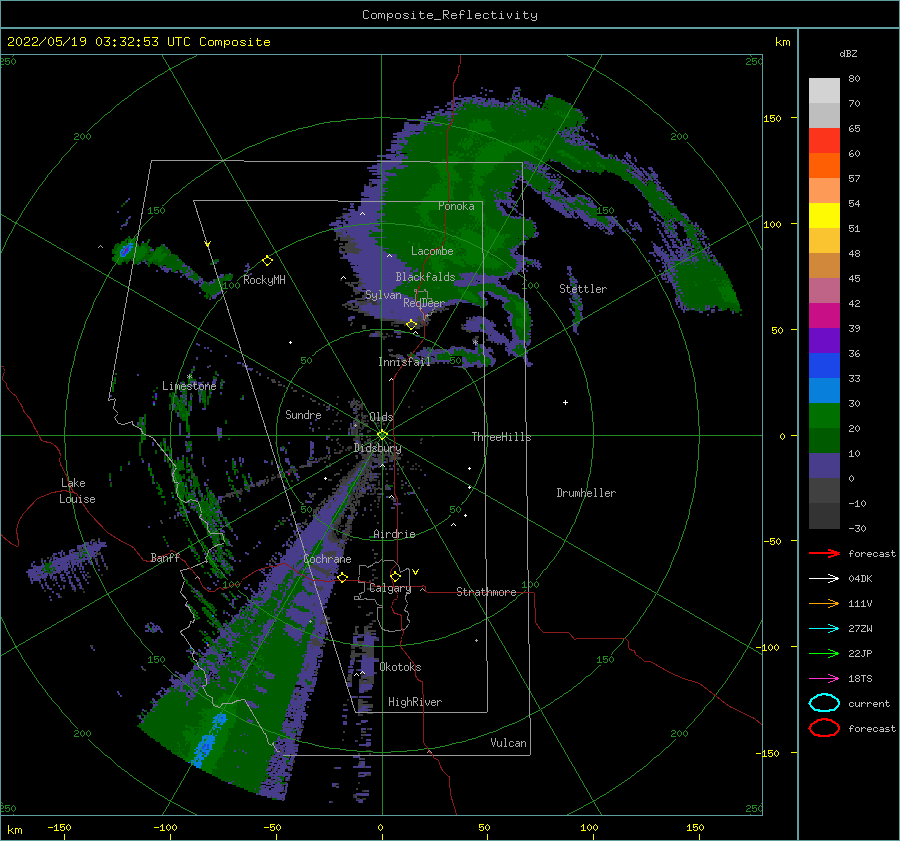Image resolution: width=900 pixels, height=841 pixels.
Task: Click the Innisfail city label
Action: pyautogui.click(x=404, y=362)
